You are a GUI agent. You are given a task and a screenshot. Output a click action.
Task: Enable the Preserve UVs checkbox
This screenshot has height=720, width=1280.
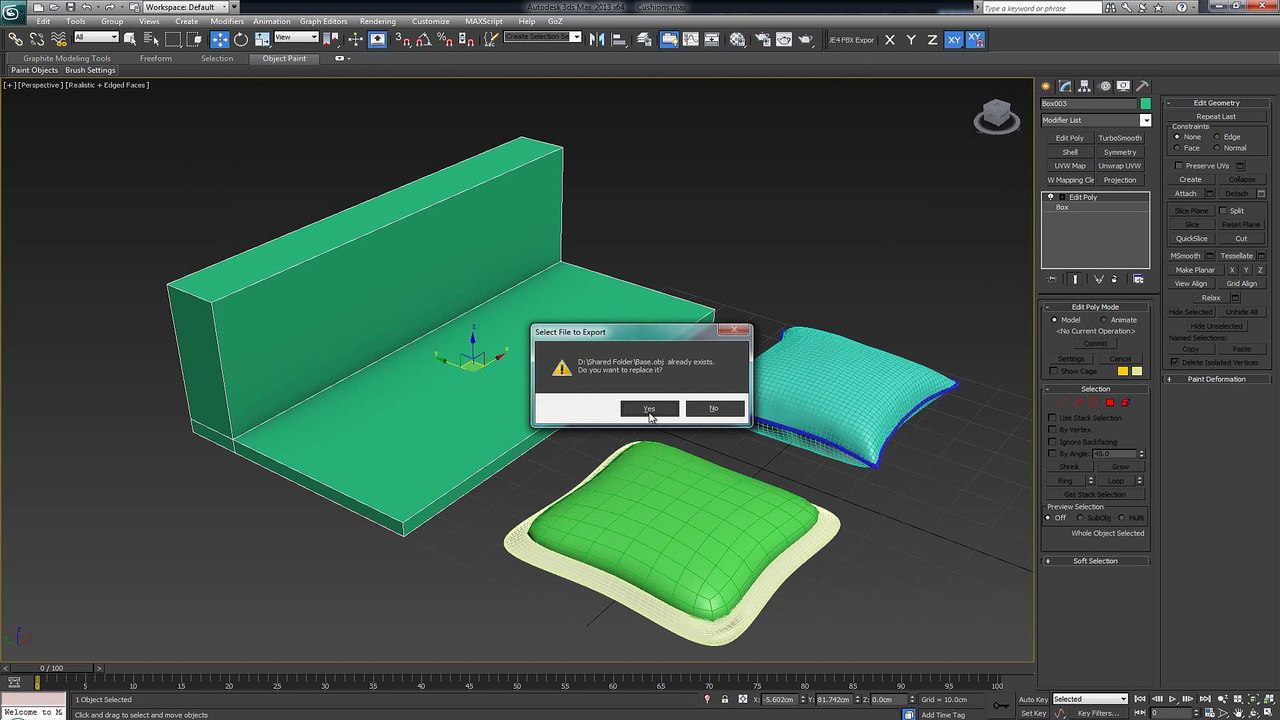(1179, 166)
